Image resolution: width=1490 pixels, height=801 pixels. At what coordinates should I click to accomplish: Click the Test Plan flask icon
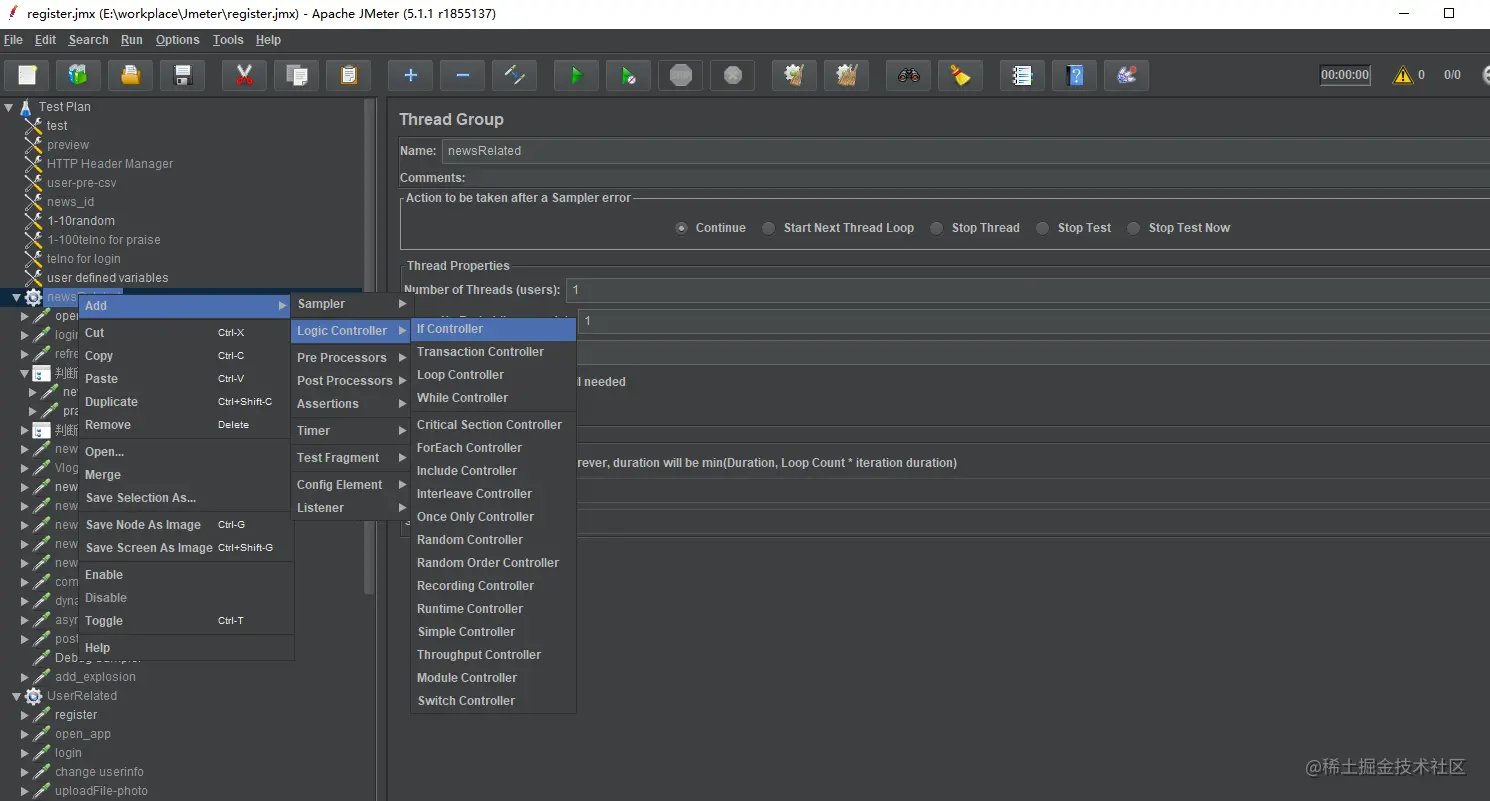tap(26, 107)
